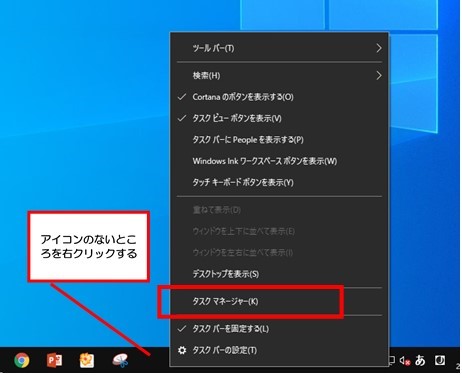This screenshot has width=462, height=375.
Task: Click the greyed 重ねて表示(D) entry
Action: [x=279, y=210]
